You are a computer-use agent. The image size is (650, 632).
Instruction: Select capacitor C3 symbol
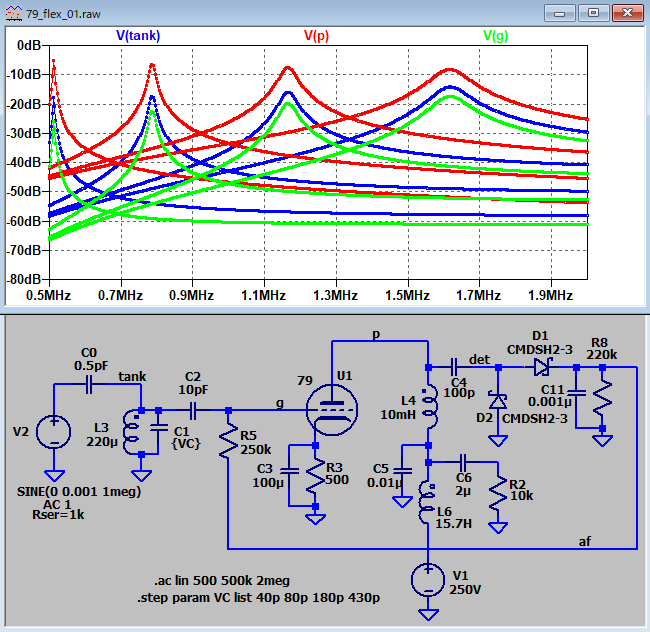point(289,471)
